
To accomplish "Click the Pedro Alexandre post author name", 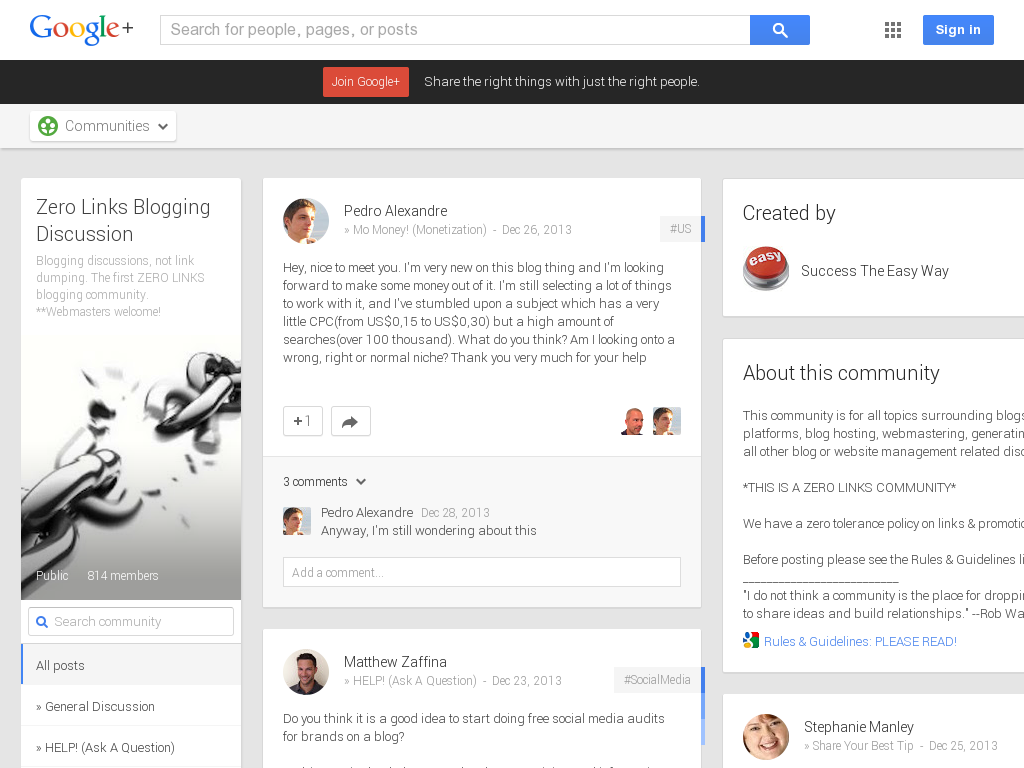I will pyautogui.click(x=396, y=211).
